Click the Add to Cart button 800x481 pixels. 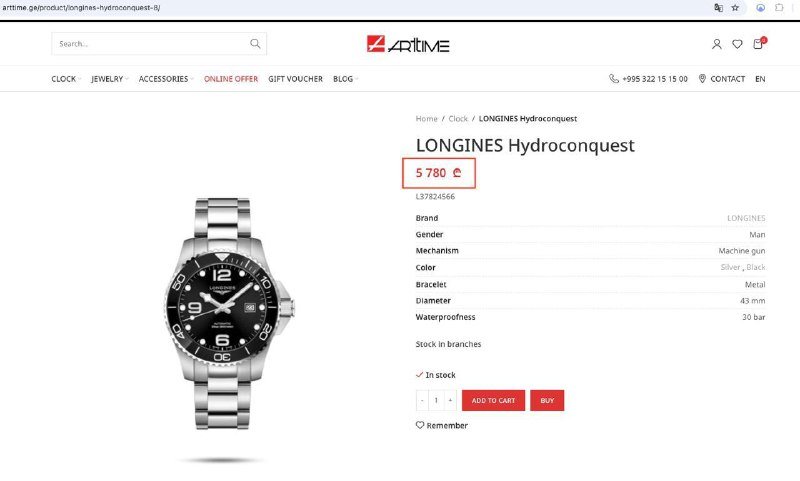tap(493, 400)
